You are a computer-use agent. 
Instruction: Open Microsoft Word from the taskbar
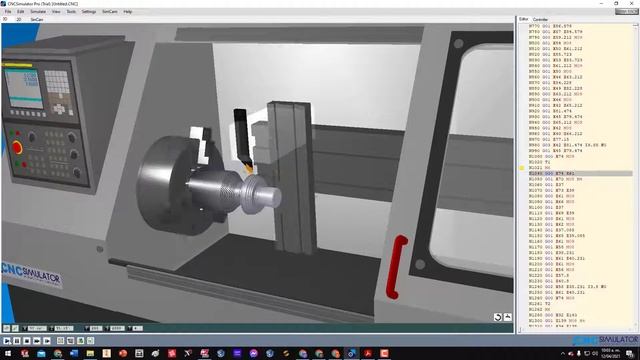point(74,353)
